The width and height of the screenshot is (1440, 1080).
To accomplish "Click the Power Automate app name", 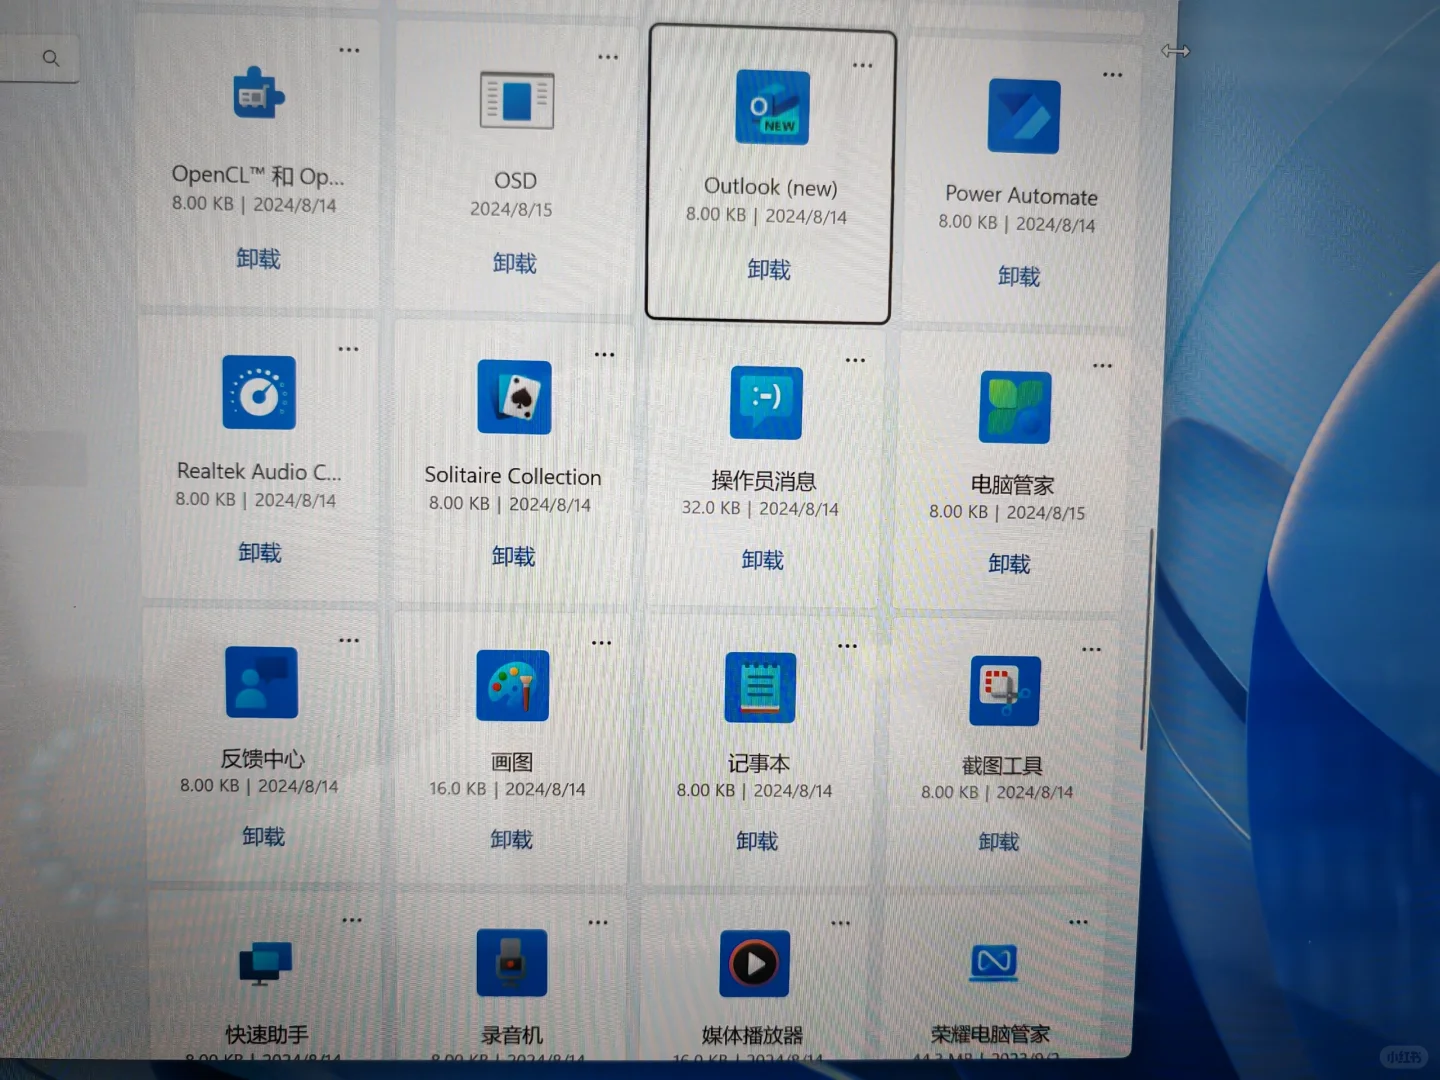I will point(1022,195).
